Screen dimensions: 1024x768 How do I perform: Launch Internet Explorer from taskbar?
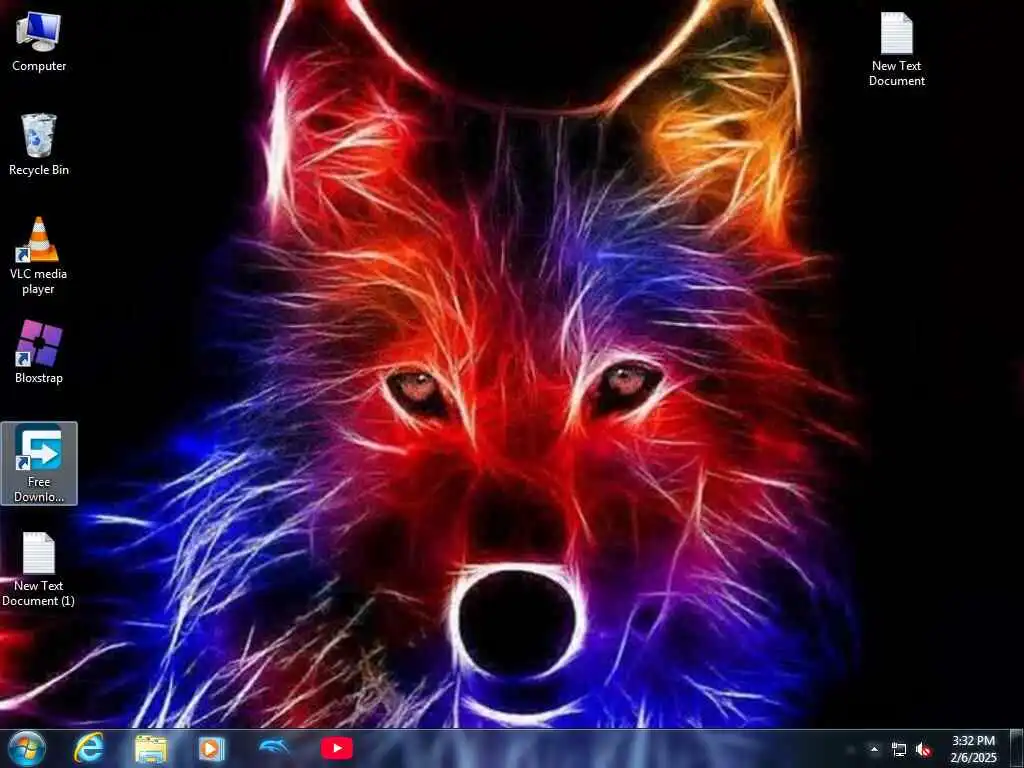tap(89, 748)
